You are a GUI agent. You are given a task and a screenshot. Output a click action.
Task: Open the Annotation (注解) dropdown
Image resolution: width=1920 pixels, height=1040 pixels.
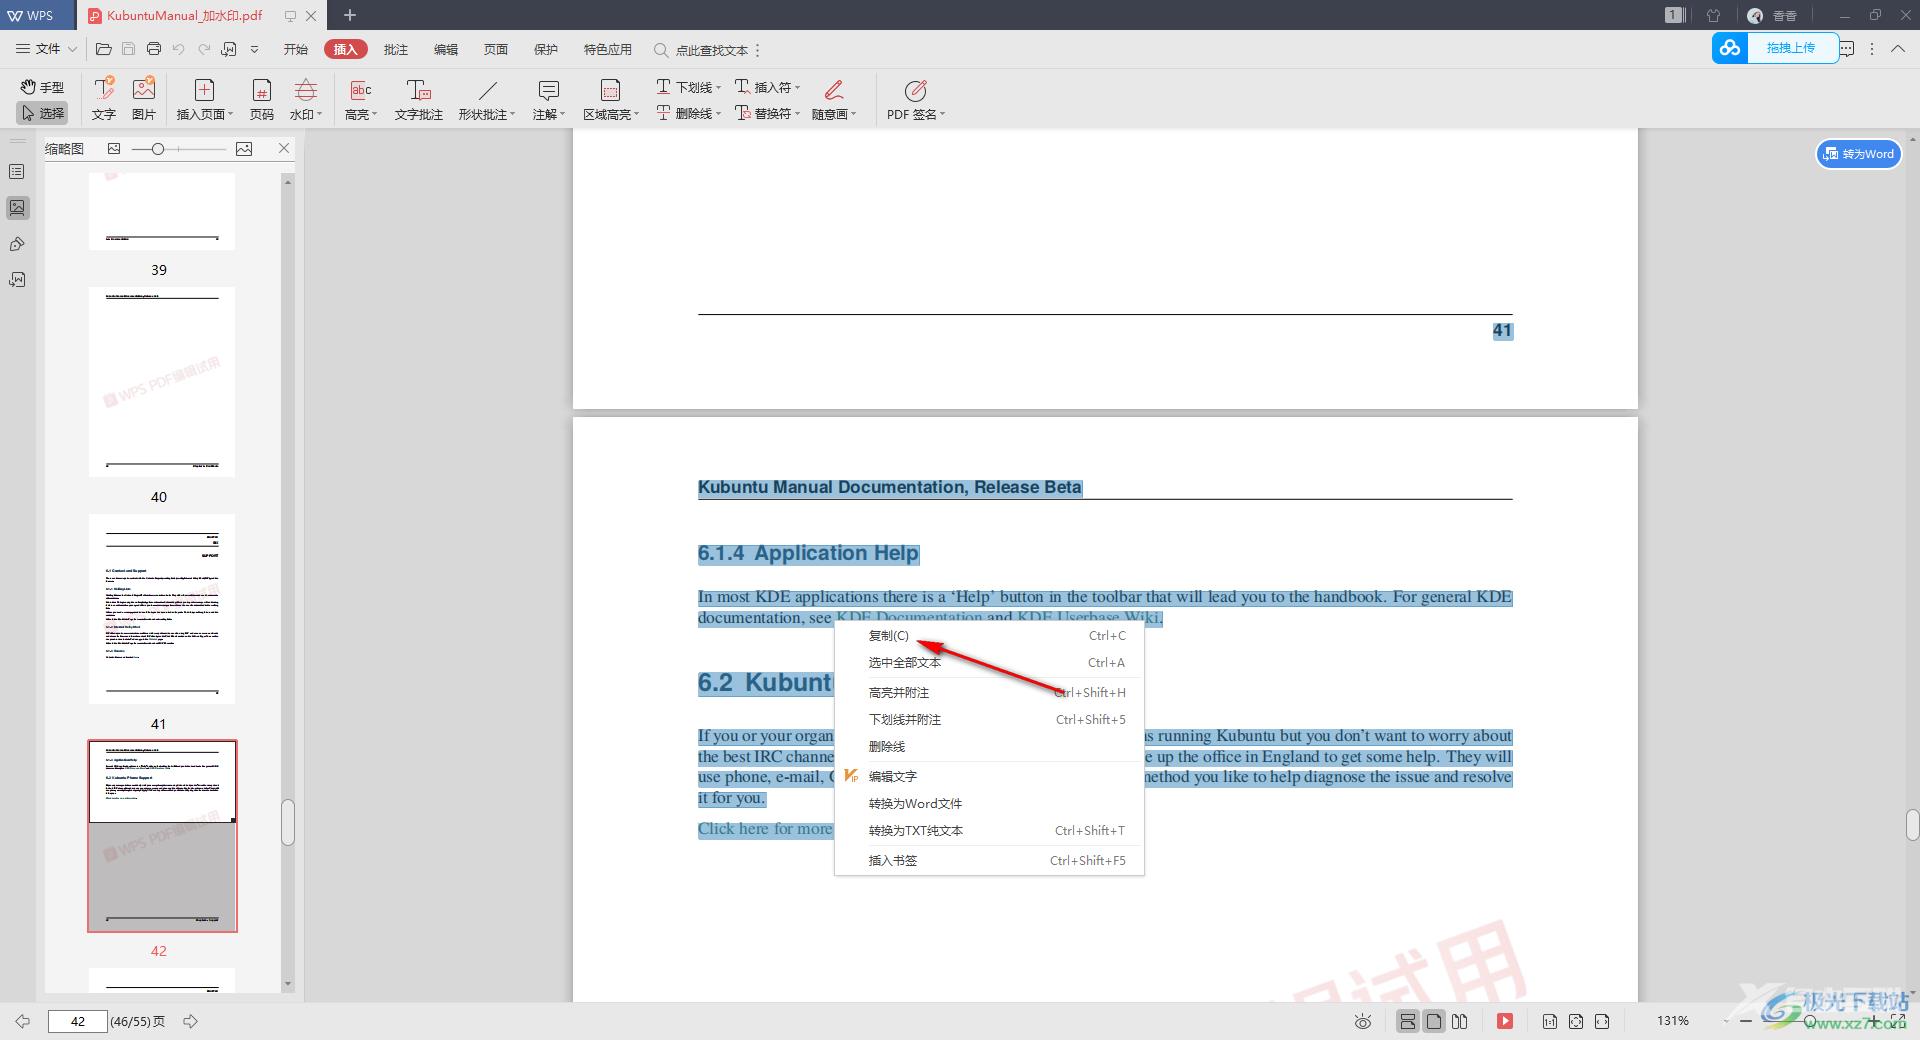tap(549, 99)
